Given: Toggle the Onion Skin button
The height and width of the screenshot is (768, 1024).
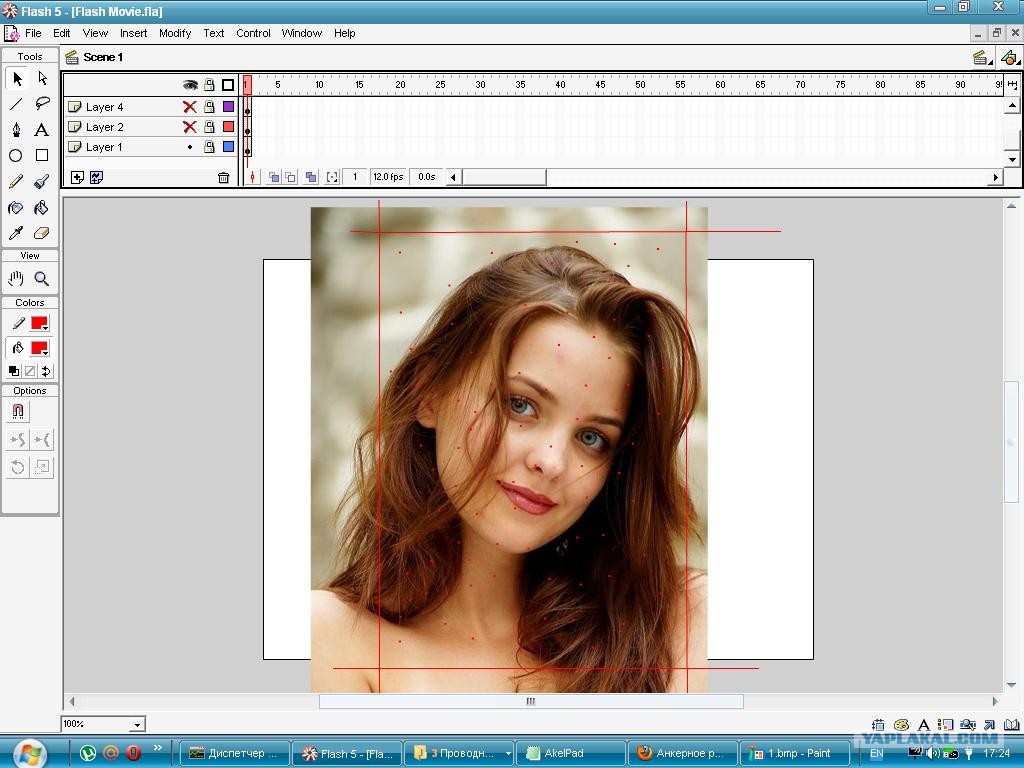Looking at the screenshot, I should 274,177.
